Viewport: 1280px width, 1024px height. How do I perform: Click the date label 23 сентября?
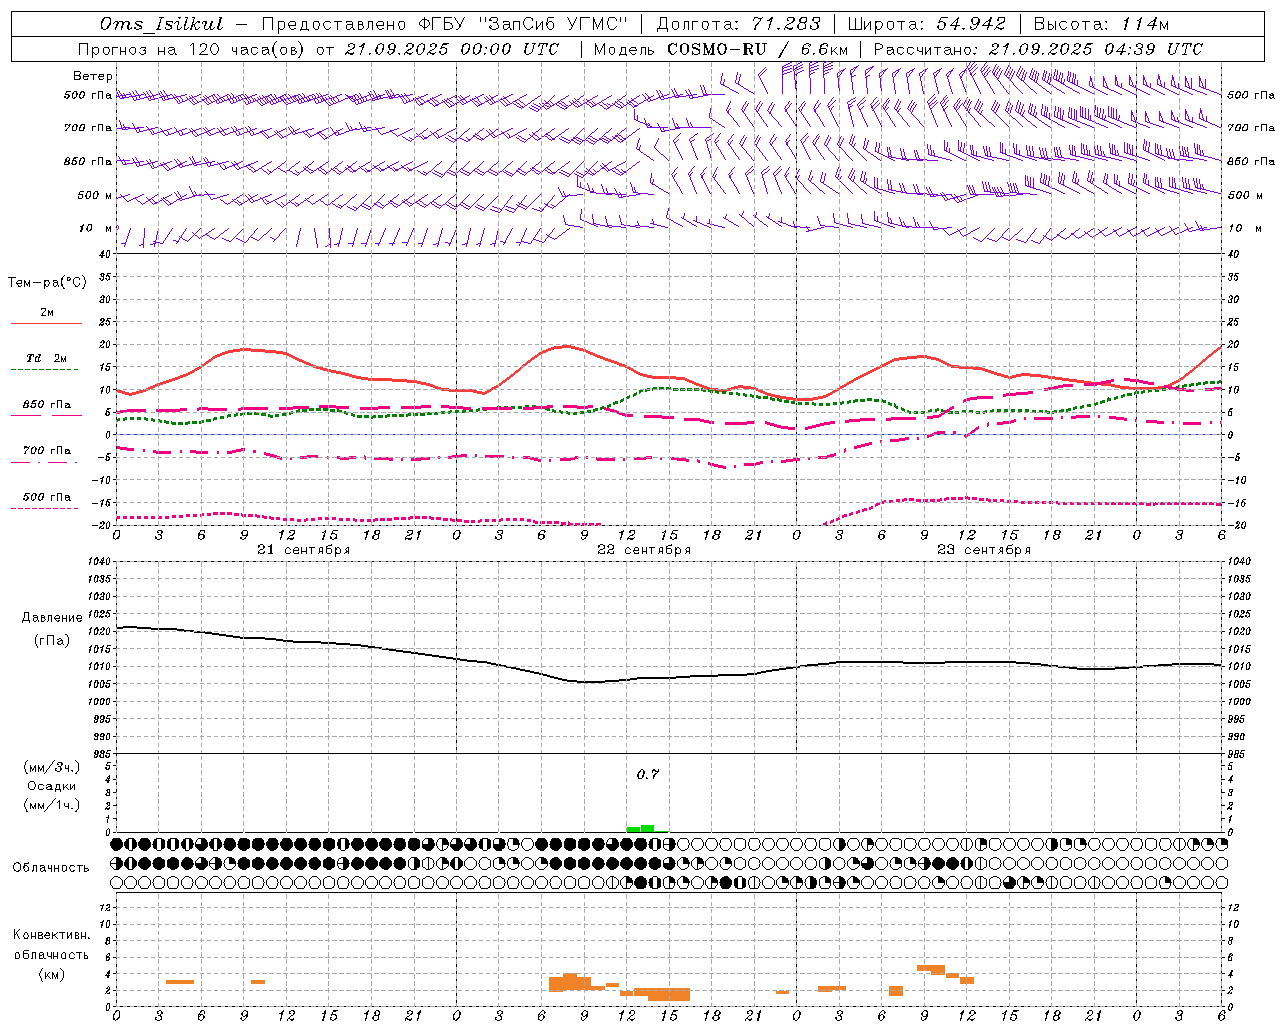pyautogui.click(x=984, y=550)
